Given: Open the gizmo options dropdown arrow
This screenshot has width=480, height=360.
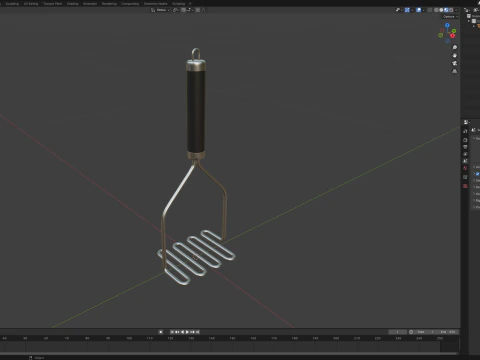Looking at the screenshot, I should click(412, 10).
